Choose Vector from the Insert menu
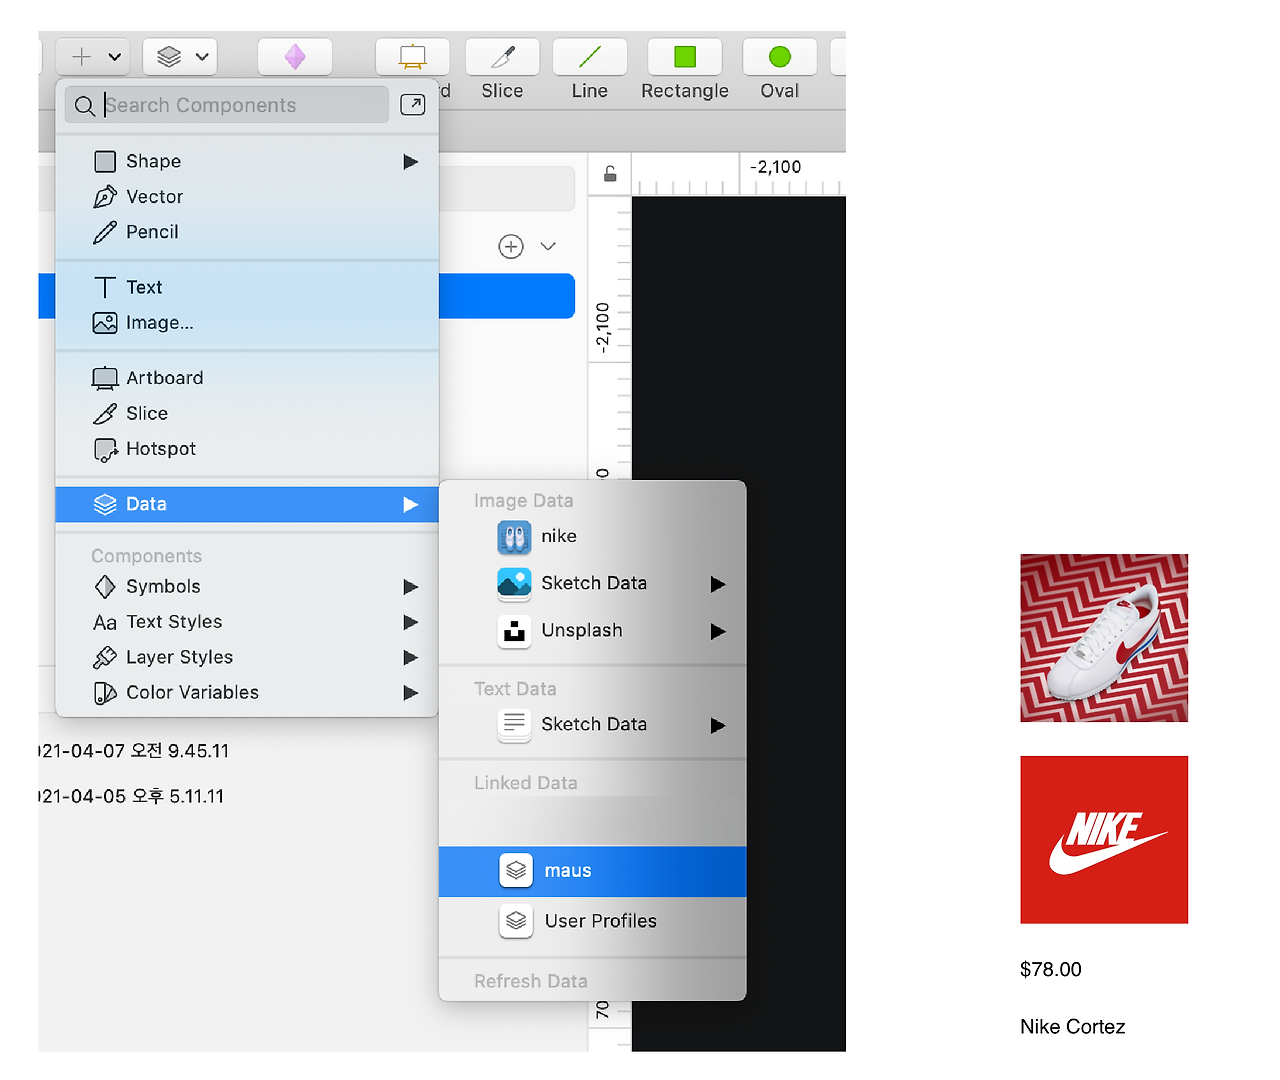This screenshot has width=1280, height=1080. coord(247,197)
